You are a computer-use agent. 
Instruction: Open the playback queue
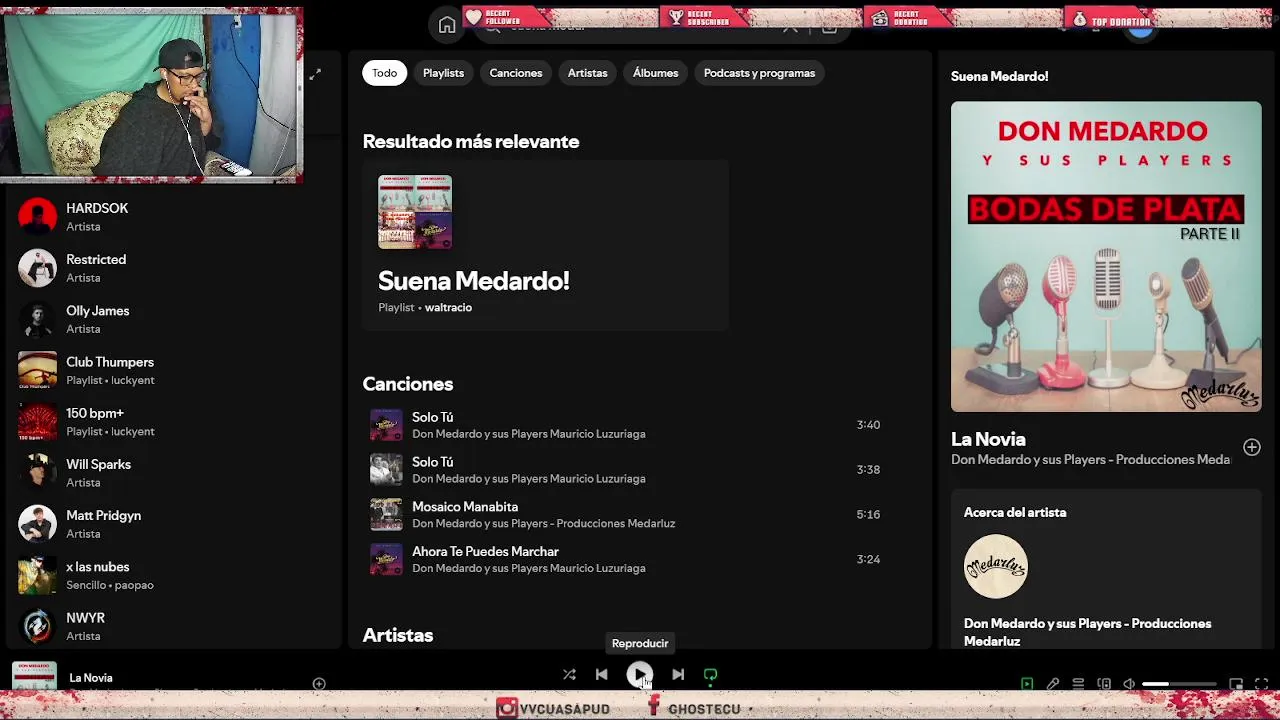point(1078,684)
